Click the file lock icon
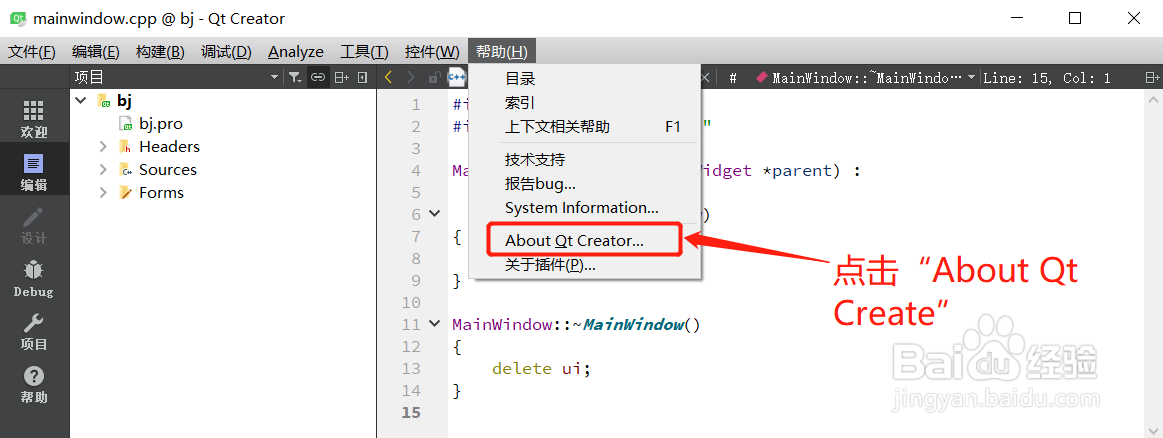The image size is (1163, 438). point(435,77)
